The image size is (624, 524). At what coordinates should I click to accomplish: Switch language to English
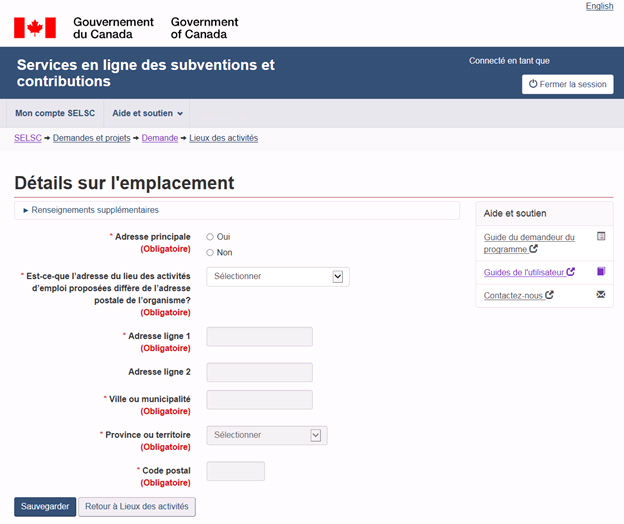[599, 6]
